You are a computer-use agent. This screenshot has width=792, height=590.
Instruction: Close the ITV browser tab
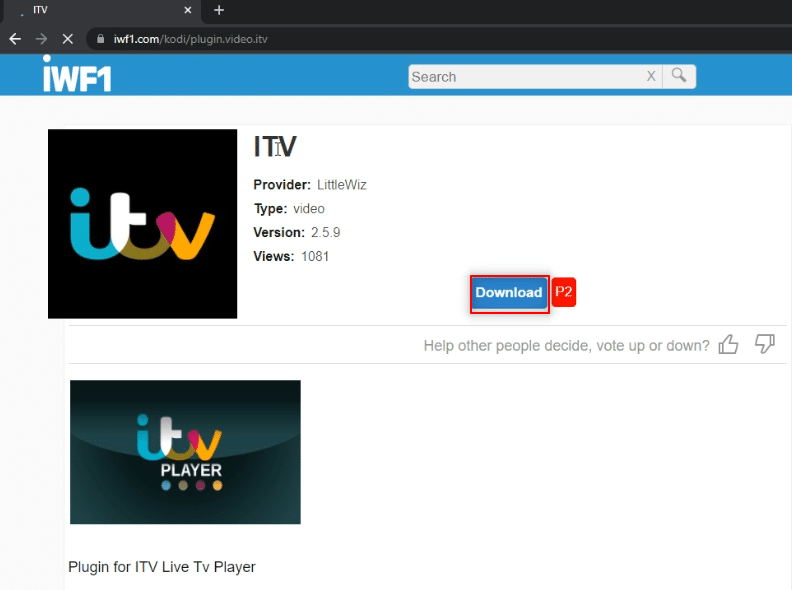pyautogui.click(x=188, y=10)
